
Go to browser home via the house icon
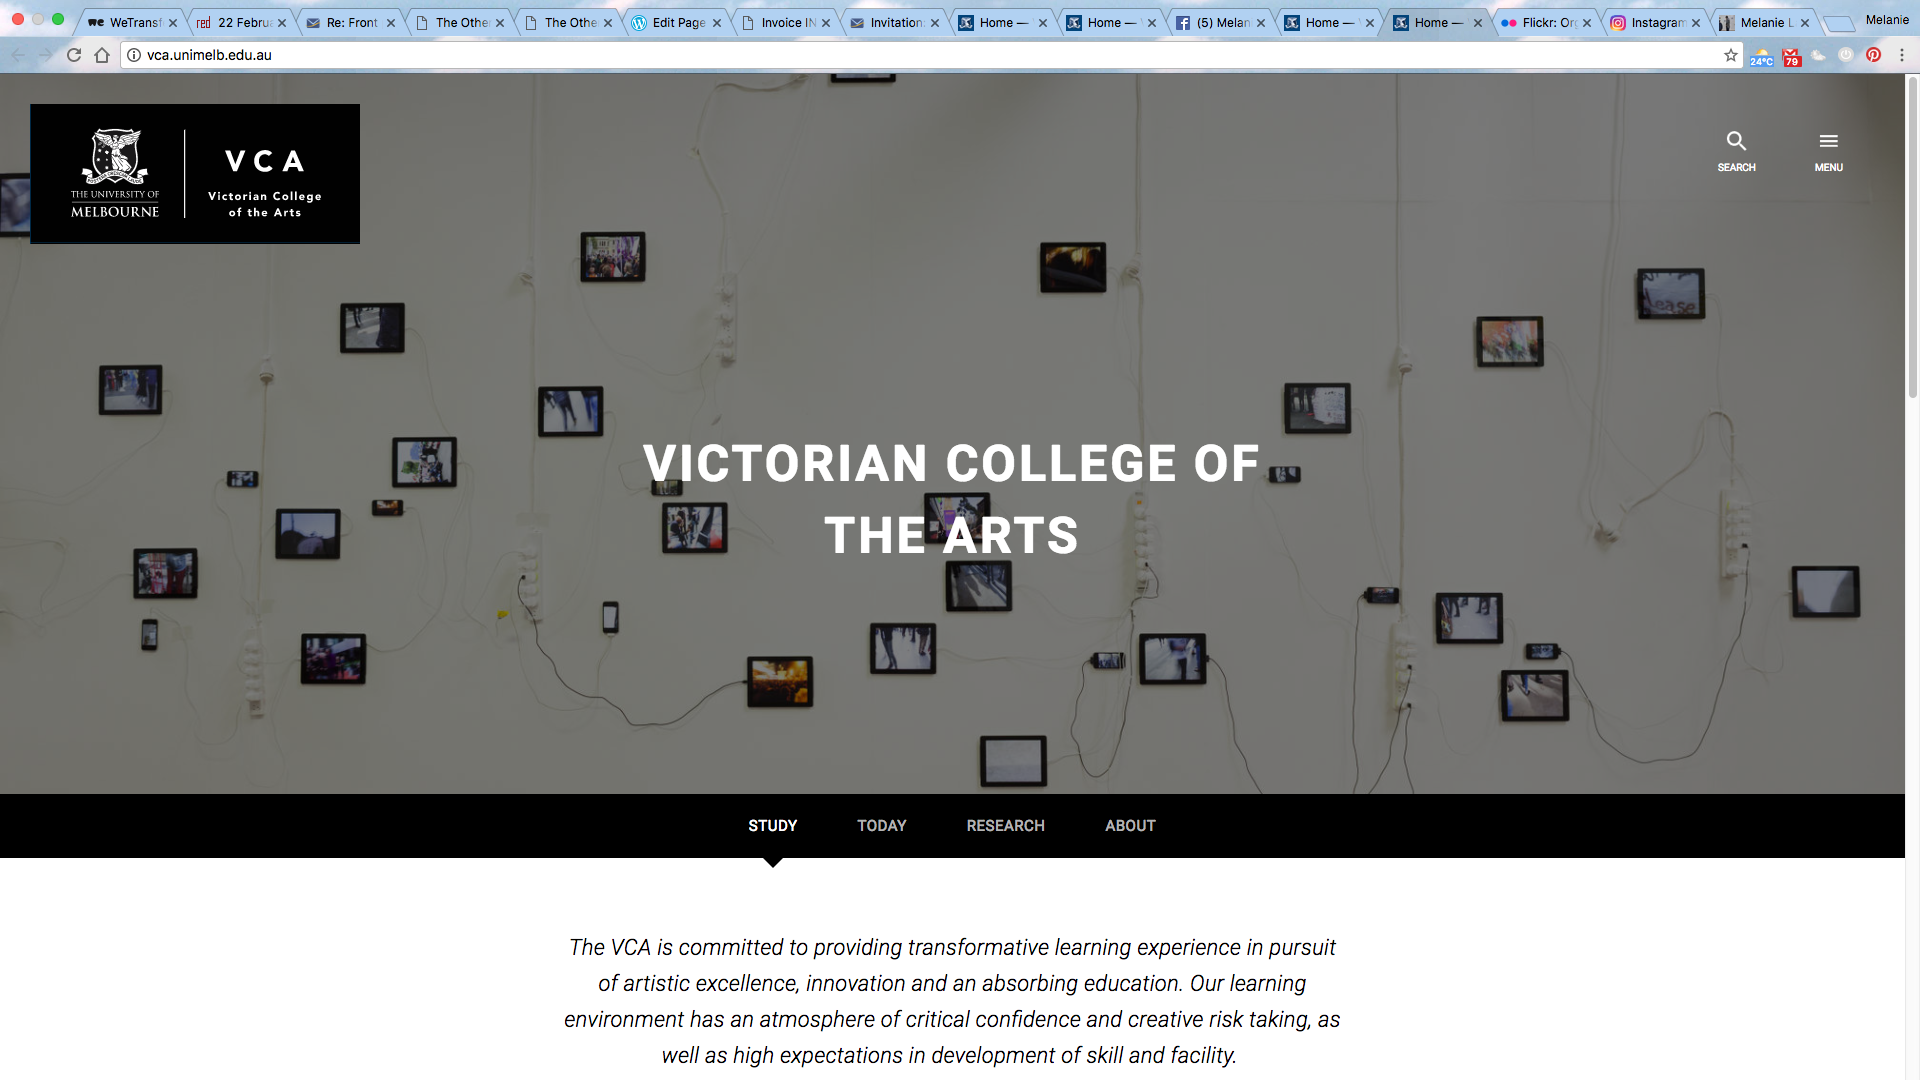pyautogui.click(x=102, y=55)
